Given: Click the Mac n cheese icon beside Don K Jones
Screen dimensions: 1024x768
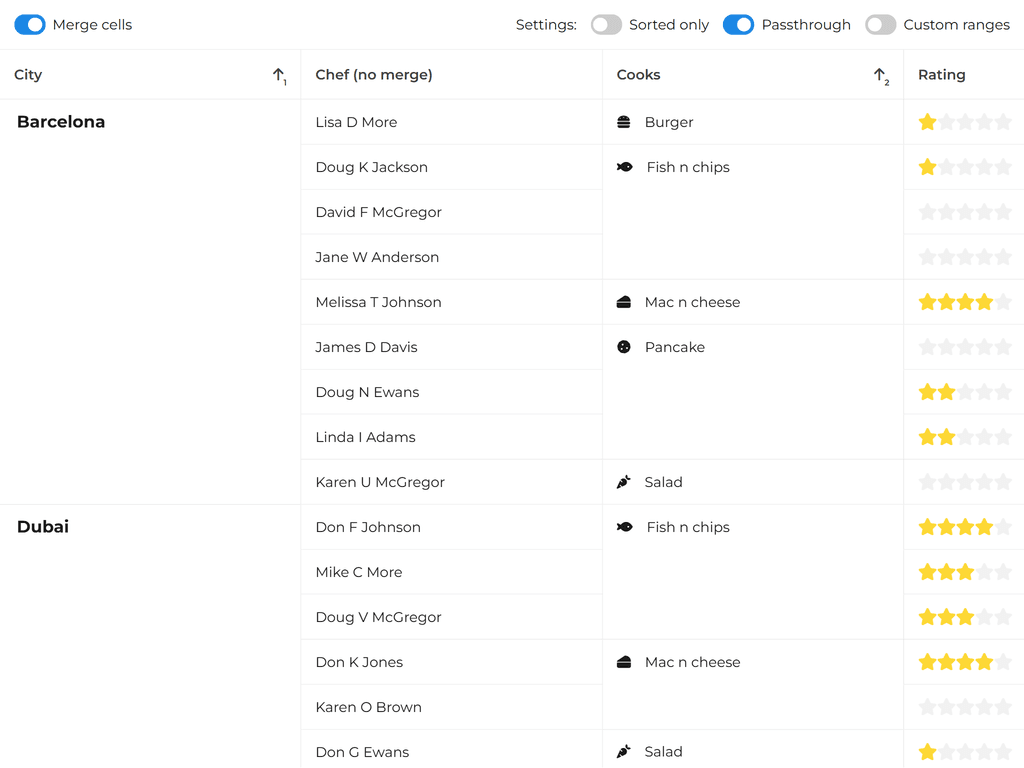Looking at the screenshot, I should coord(624,662).
